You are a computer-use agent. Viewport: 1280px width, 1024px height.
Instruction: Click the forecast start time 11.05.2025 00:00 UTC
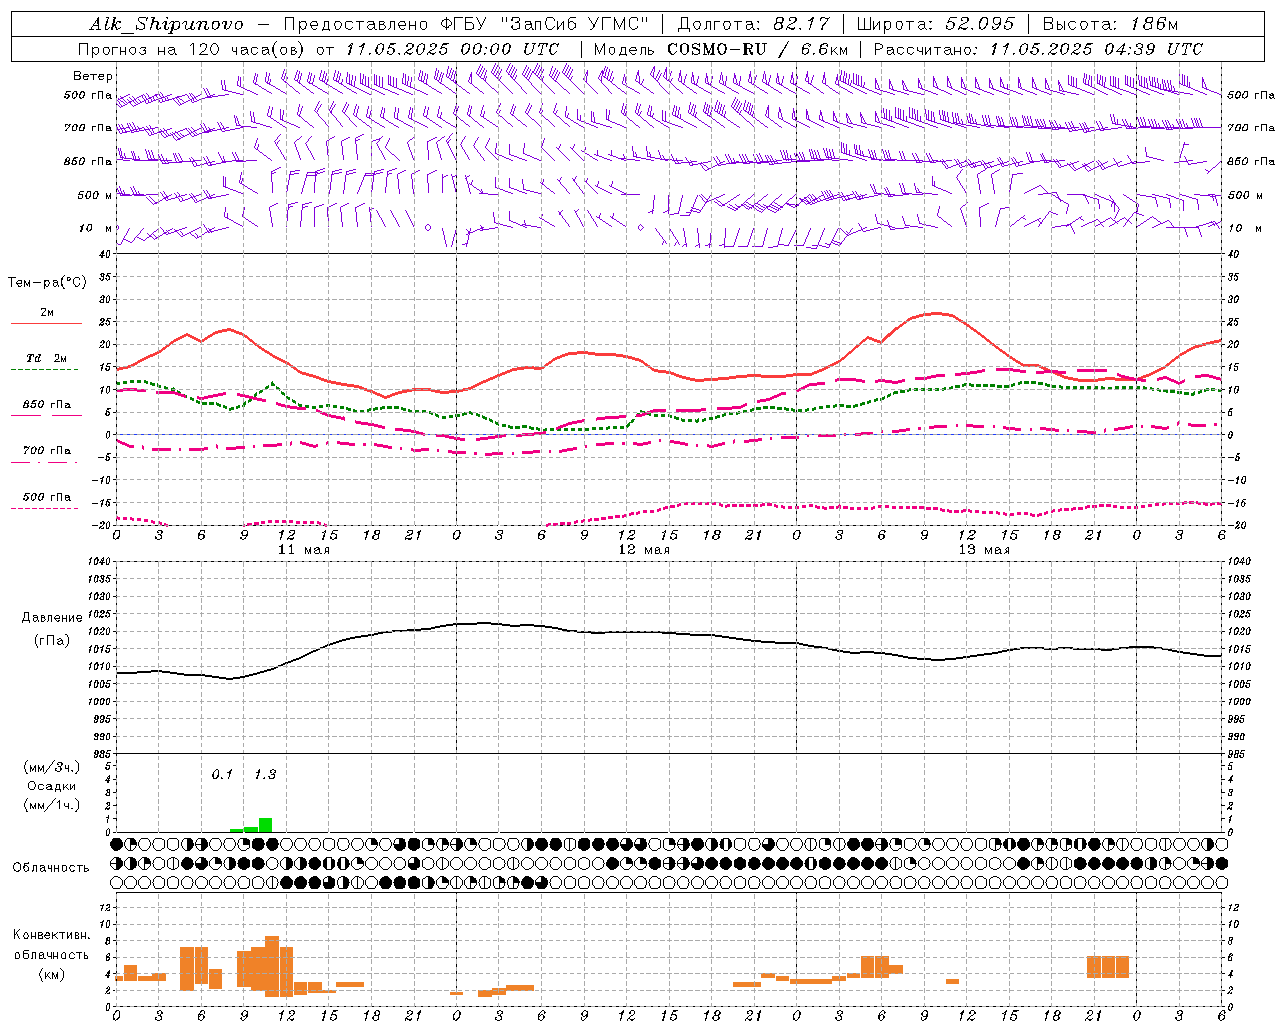pos(452,49)
